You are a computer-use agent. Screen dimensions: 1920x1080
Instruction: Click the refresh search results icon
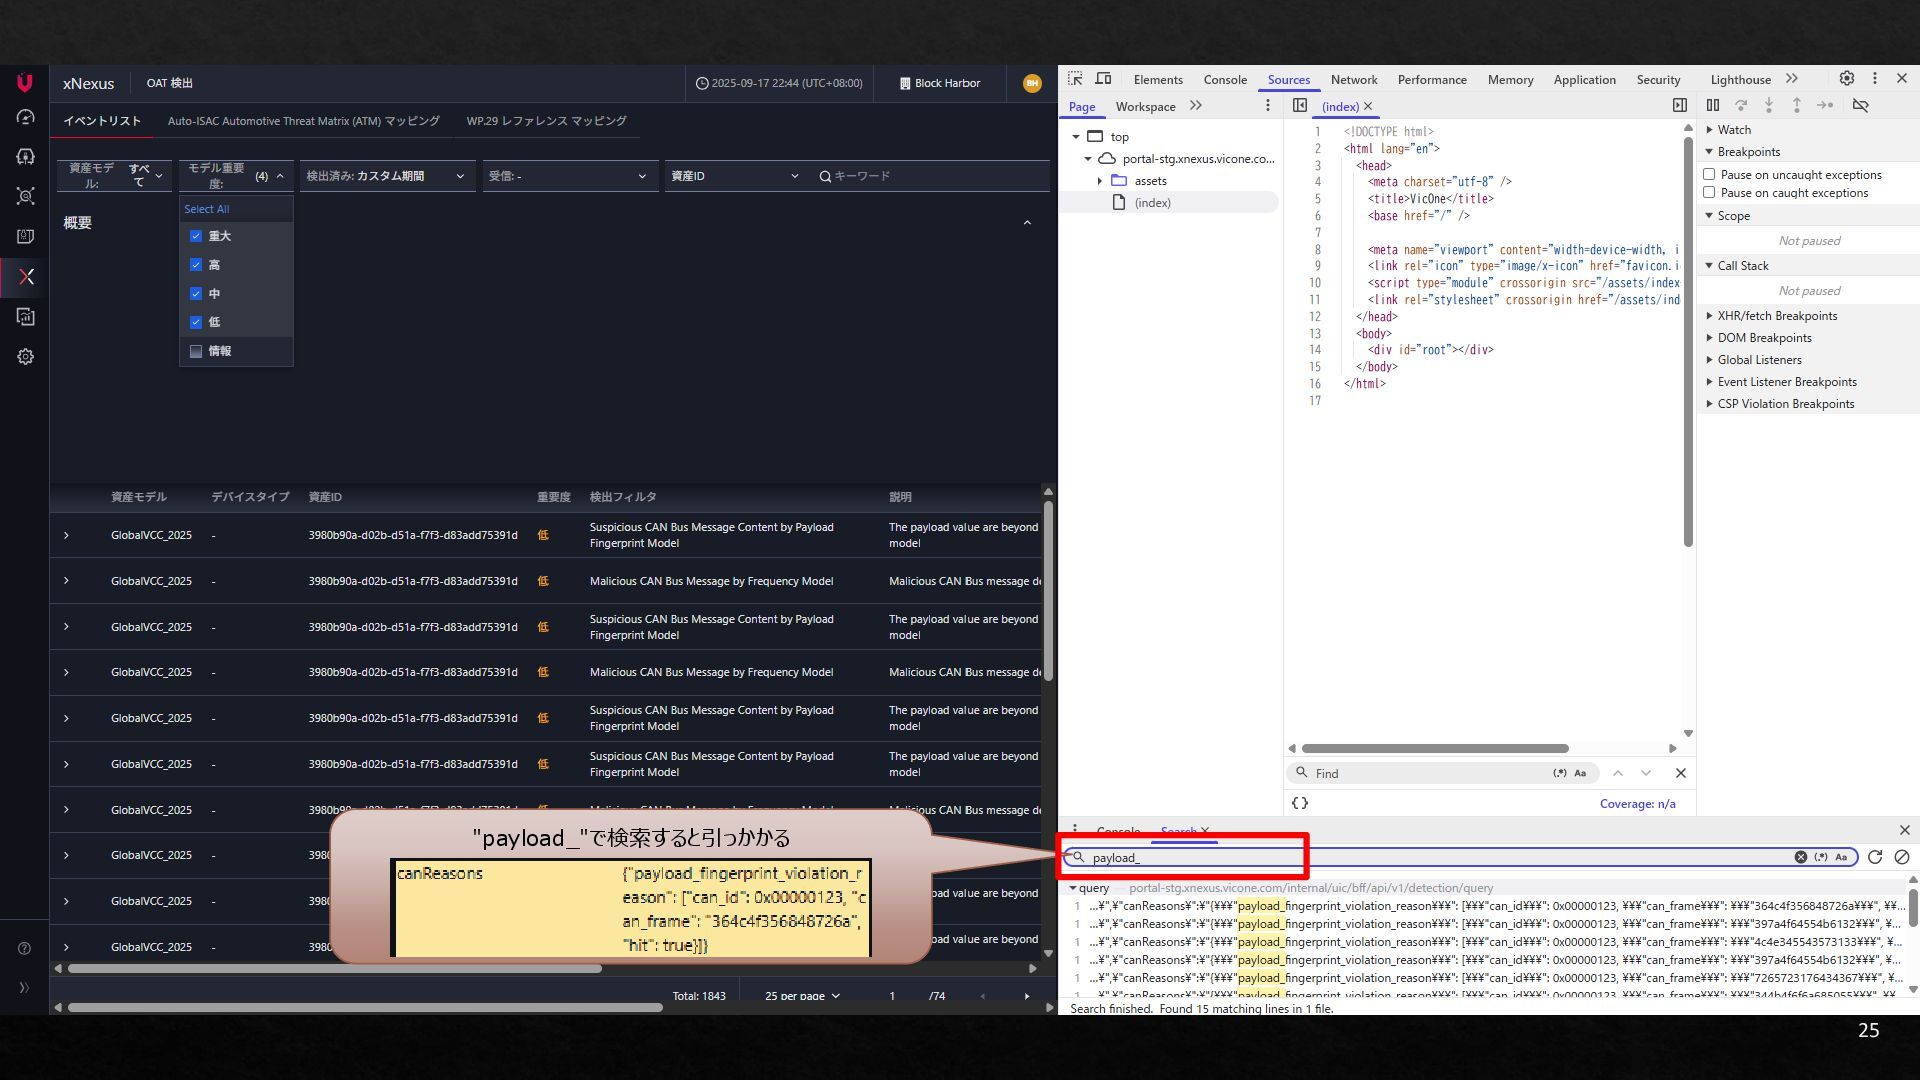1875,857
